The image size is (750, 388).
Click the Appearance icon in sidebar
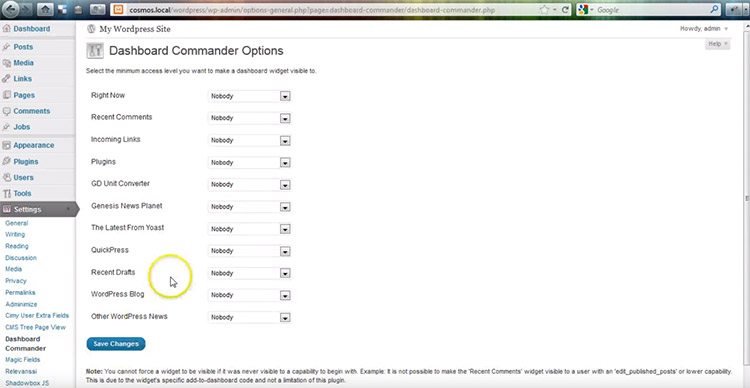click(6, 145)
